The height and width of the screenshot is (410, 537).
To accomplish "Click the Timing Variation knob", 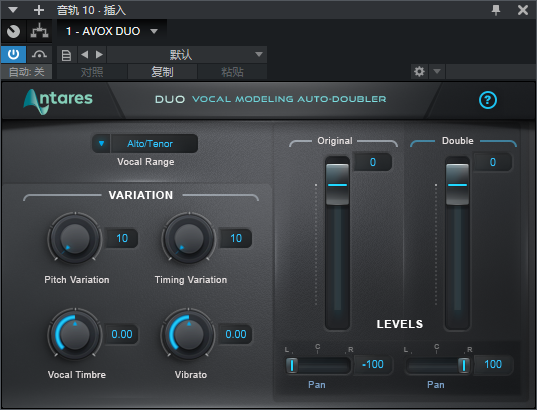I will pyautogui.click(x=189, y=238).
